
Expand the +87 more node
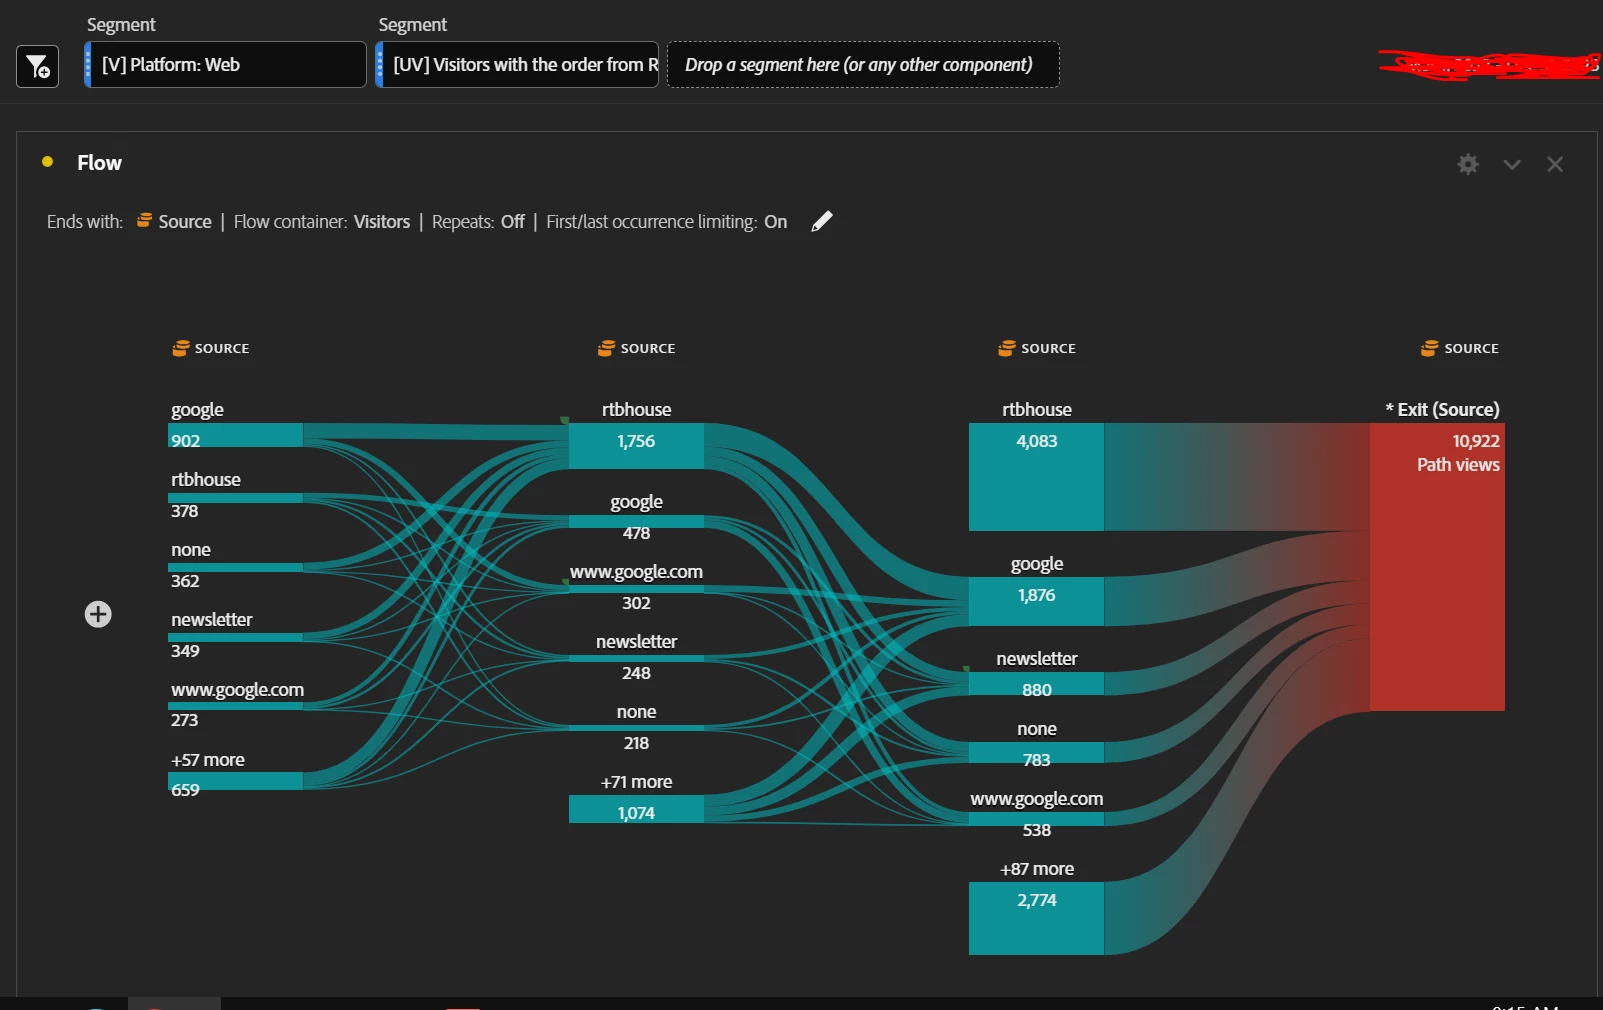(1036, 918)
